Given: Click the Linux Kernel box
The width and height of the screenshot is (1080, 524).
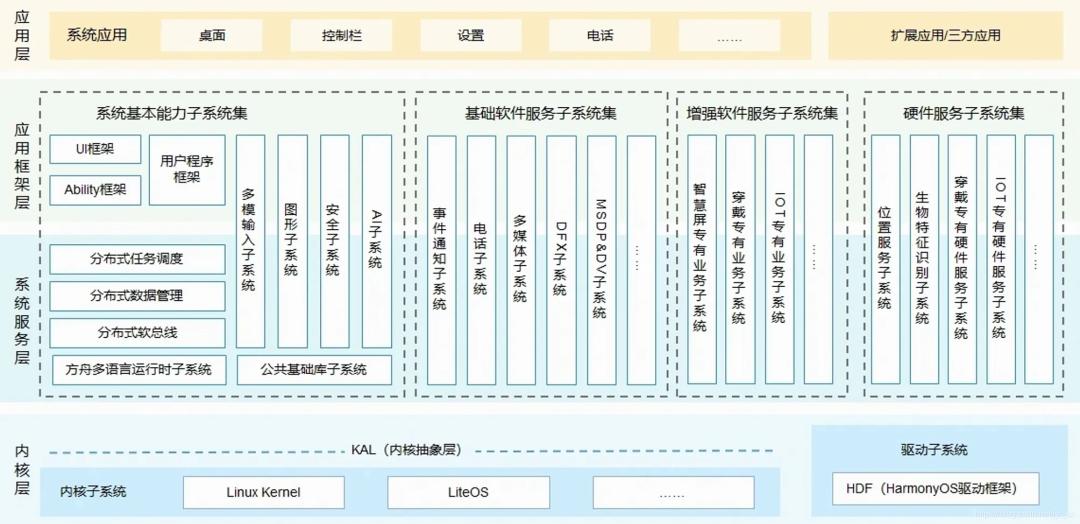Looking at the screenshot, I should [x=263, y=492].
